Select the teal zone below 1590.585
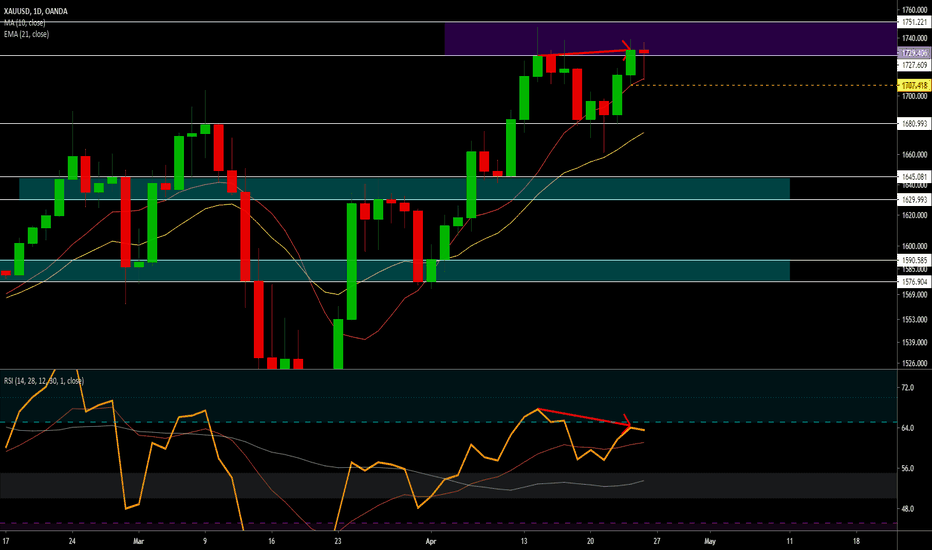The image size is (932, 550). [395, 271]
